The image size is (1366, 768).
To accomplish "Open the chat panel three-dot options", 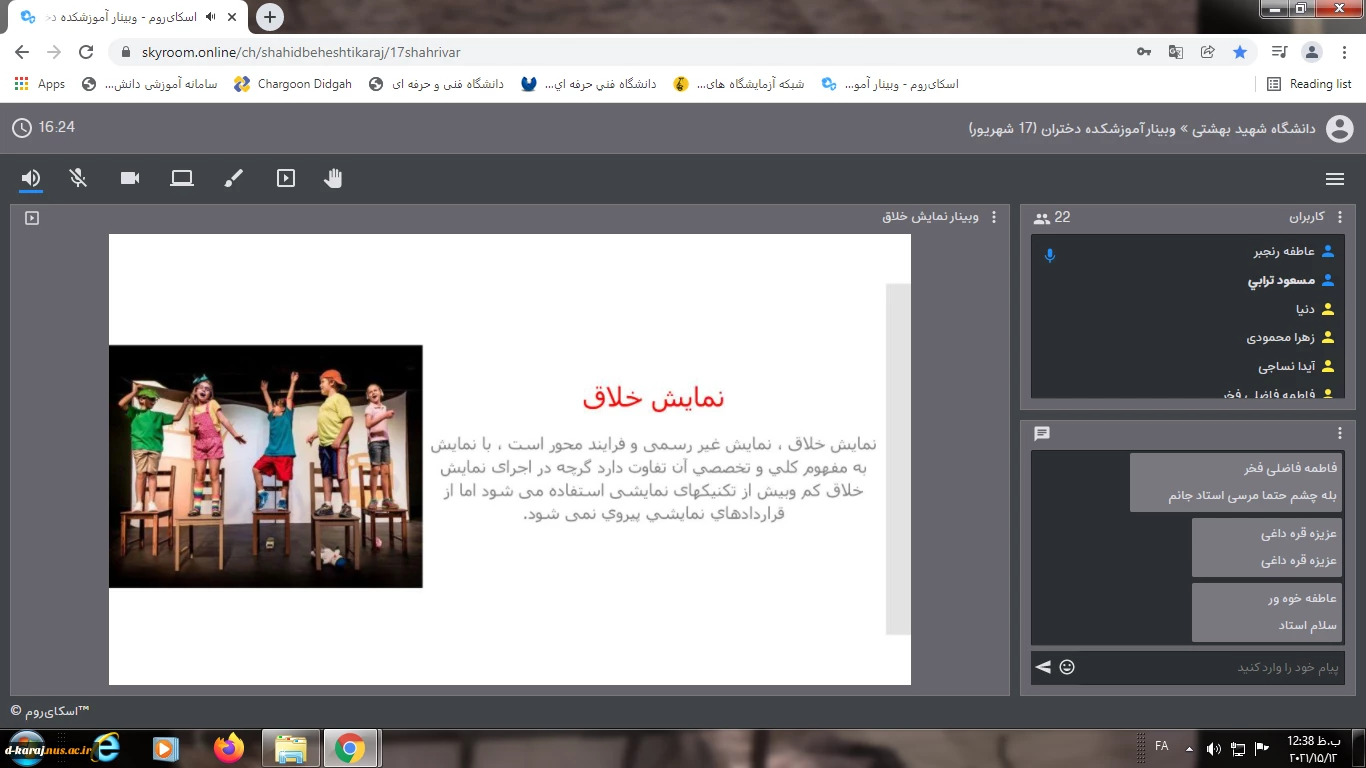I will (1340, 433).
